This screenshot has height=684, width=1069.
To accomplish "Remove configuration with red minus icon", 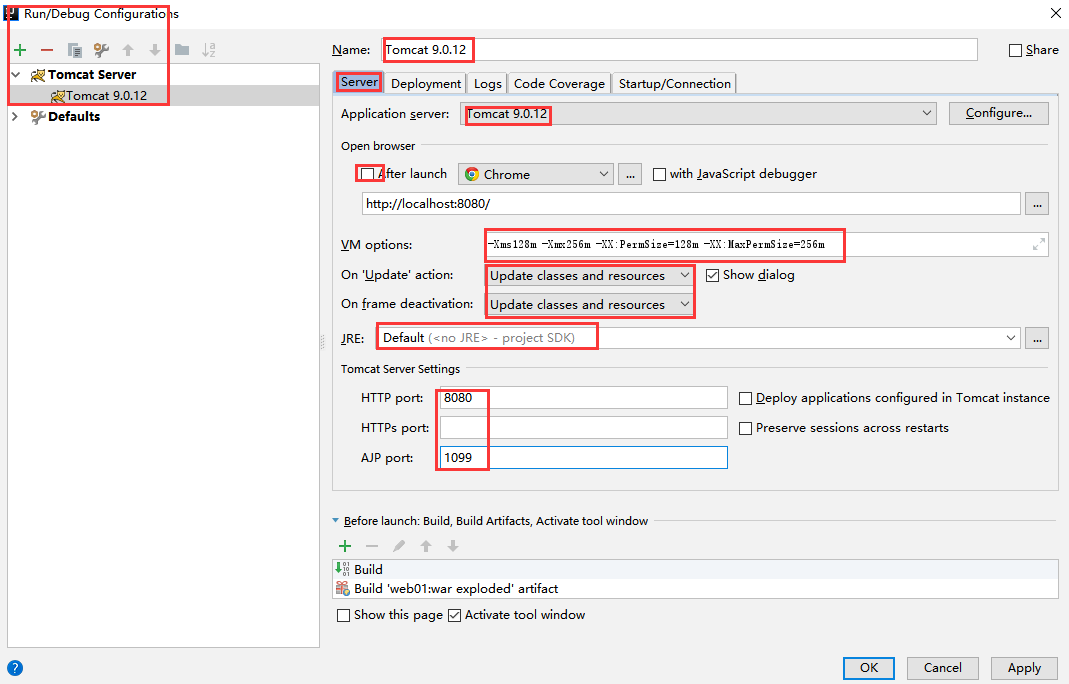I will pyautogui.click(x=47, y=50).
